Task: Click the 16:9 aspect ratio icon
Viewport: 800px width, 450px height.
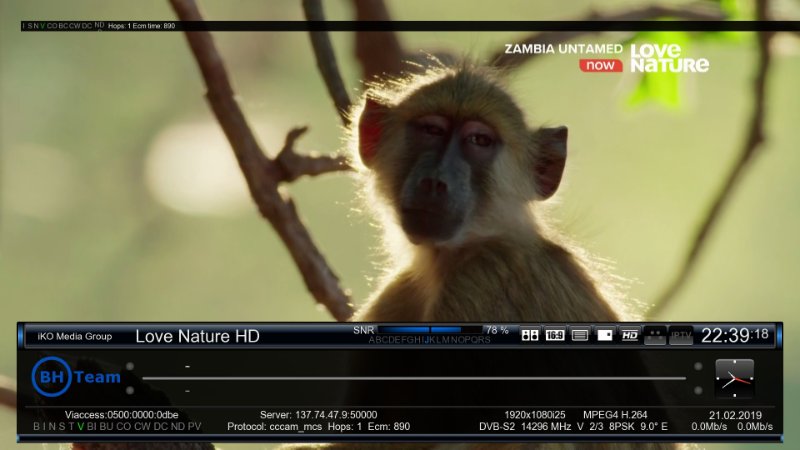Action: click(x=555, y=335)
